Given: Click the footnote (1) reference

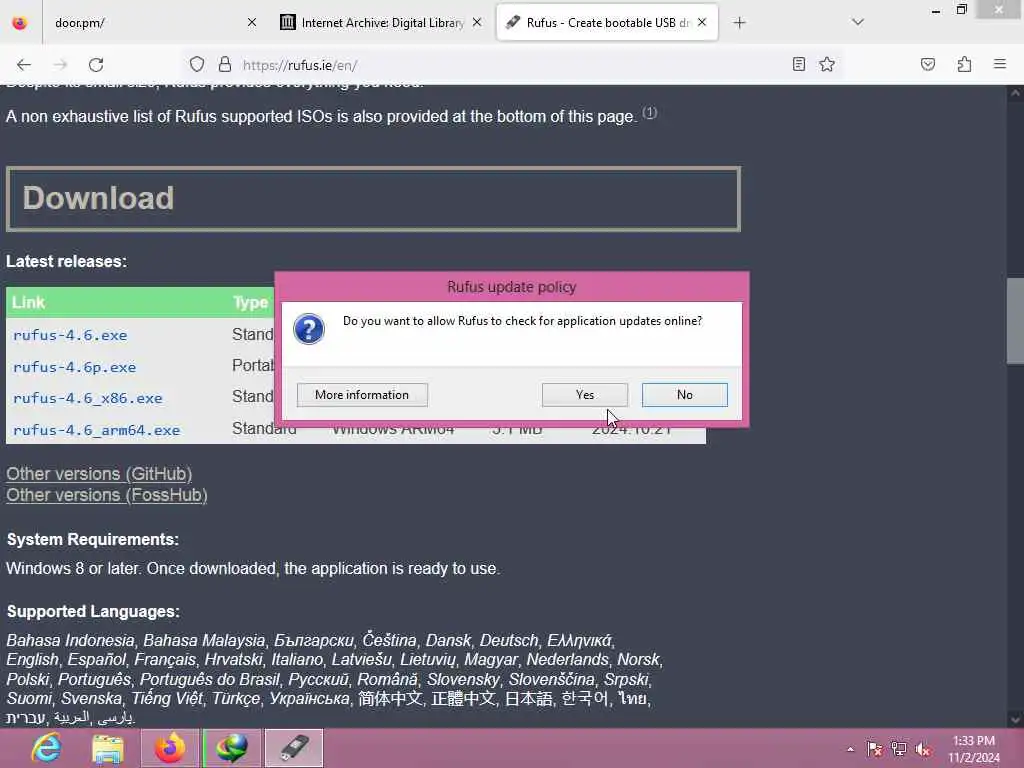Looking at the screenshot, I should click(x=649, y=112).
